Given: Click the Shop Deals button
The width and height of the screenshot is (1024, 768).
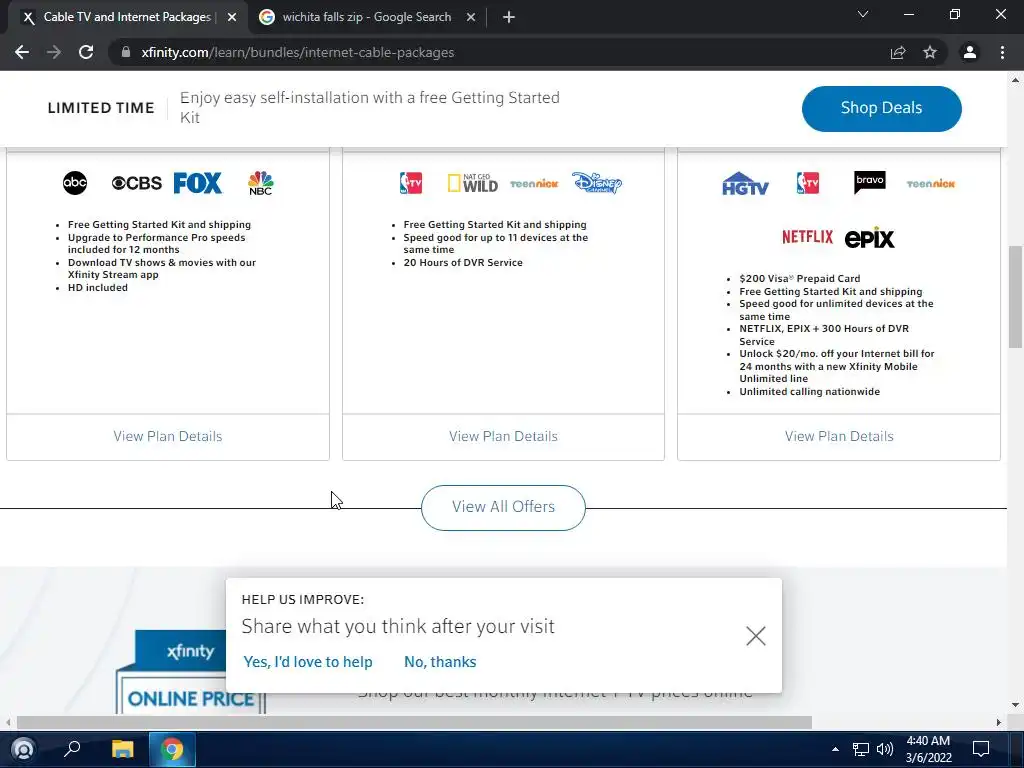Looking at the screenshot, I should pyautogui.click(x=881, y=108).
